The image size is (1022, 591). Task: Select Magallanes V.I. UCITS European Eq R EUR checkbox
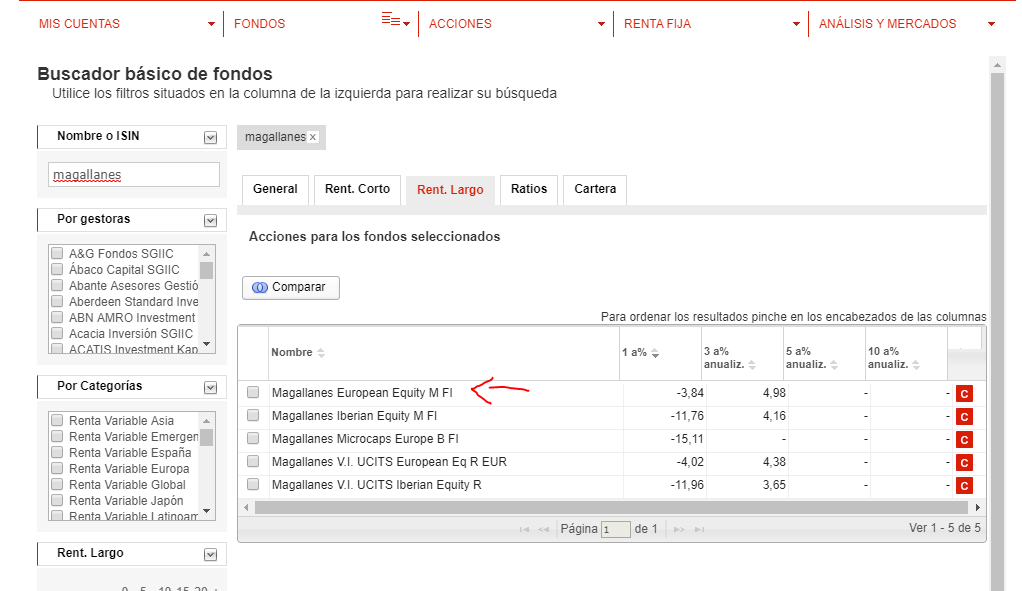point(253,461)
